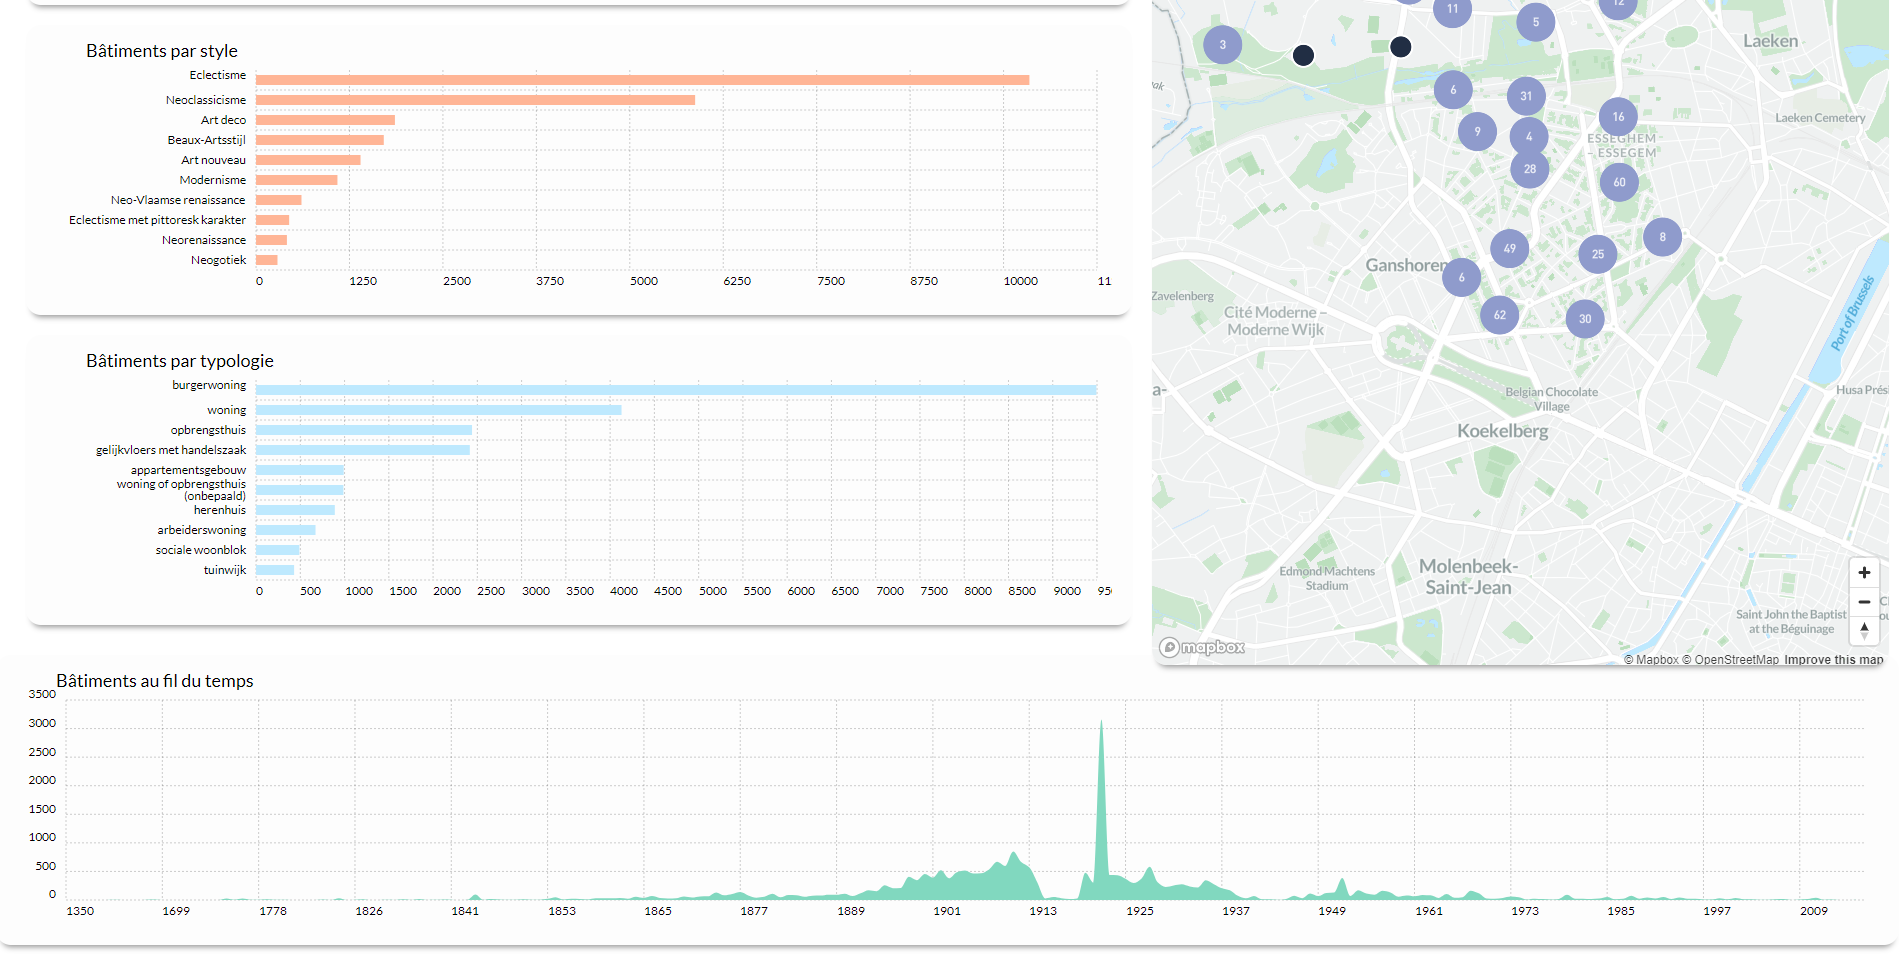This screenshot has height=967, width=1899.
Task: Select the Beaux-Artsstijl bar
Action: (x=320, y=140)
